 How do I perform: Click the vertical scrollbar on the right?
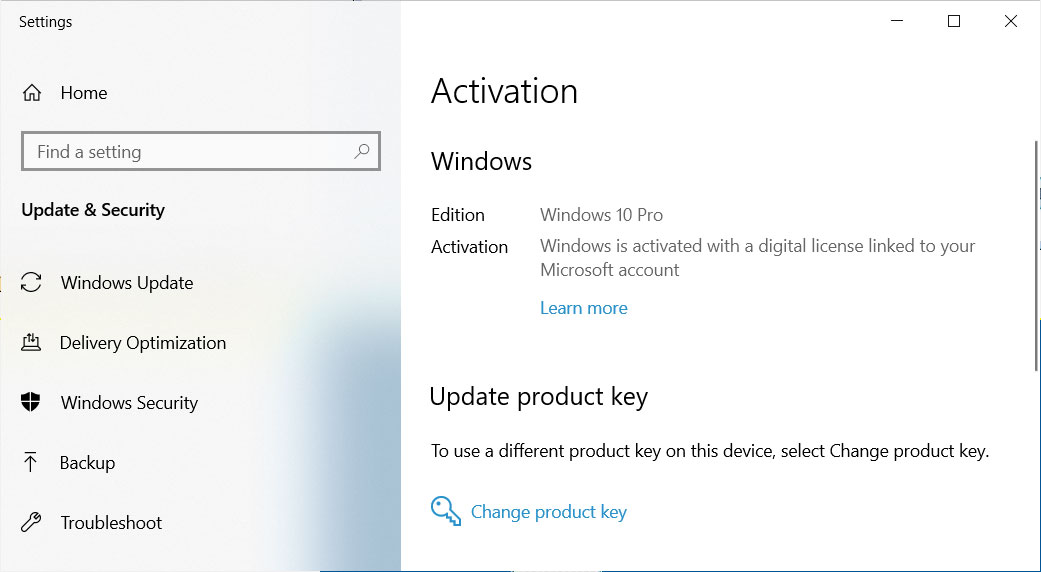click(x=1037, y=255)
